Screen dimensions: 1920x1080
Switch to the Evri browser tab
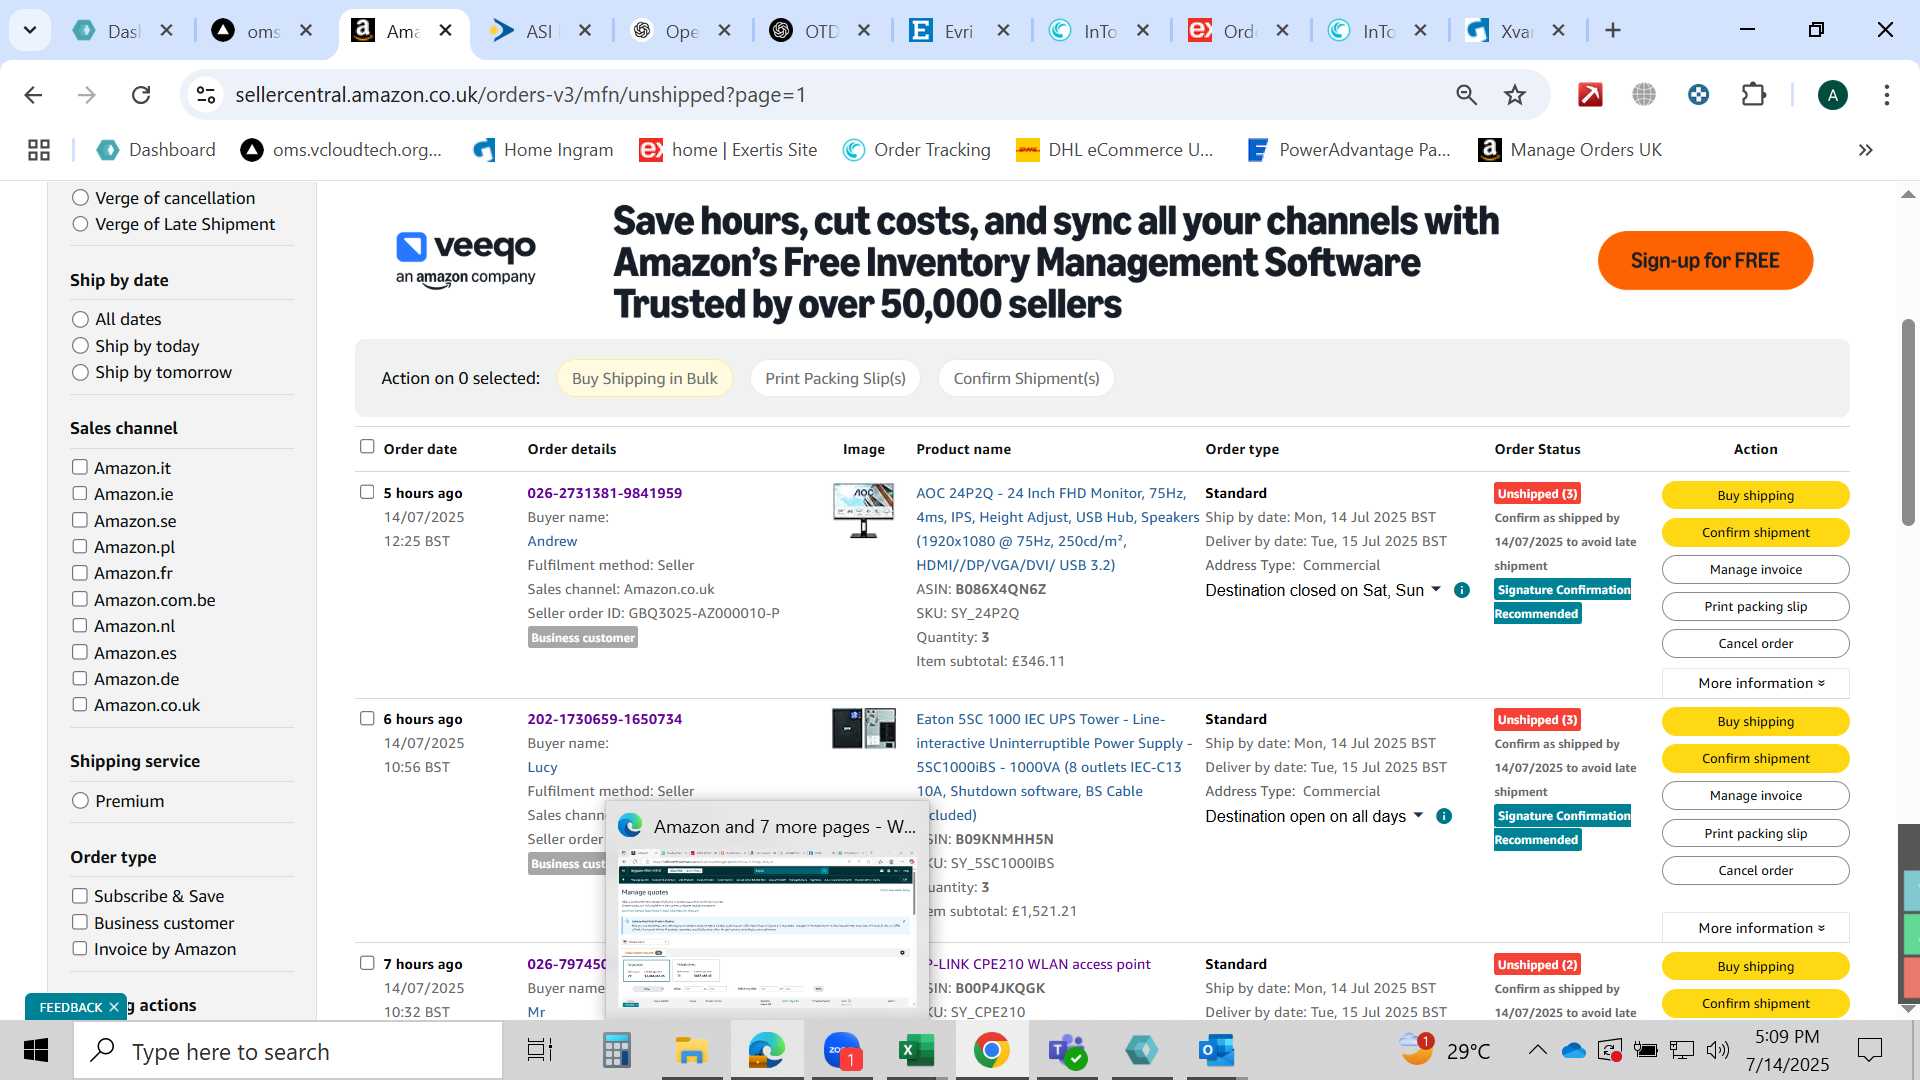pos(958,31)
